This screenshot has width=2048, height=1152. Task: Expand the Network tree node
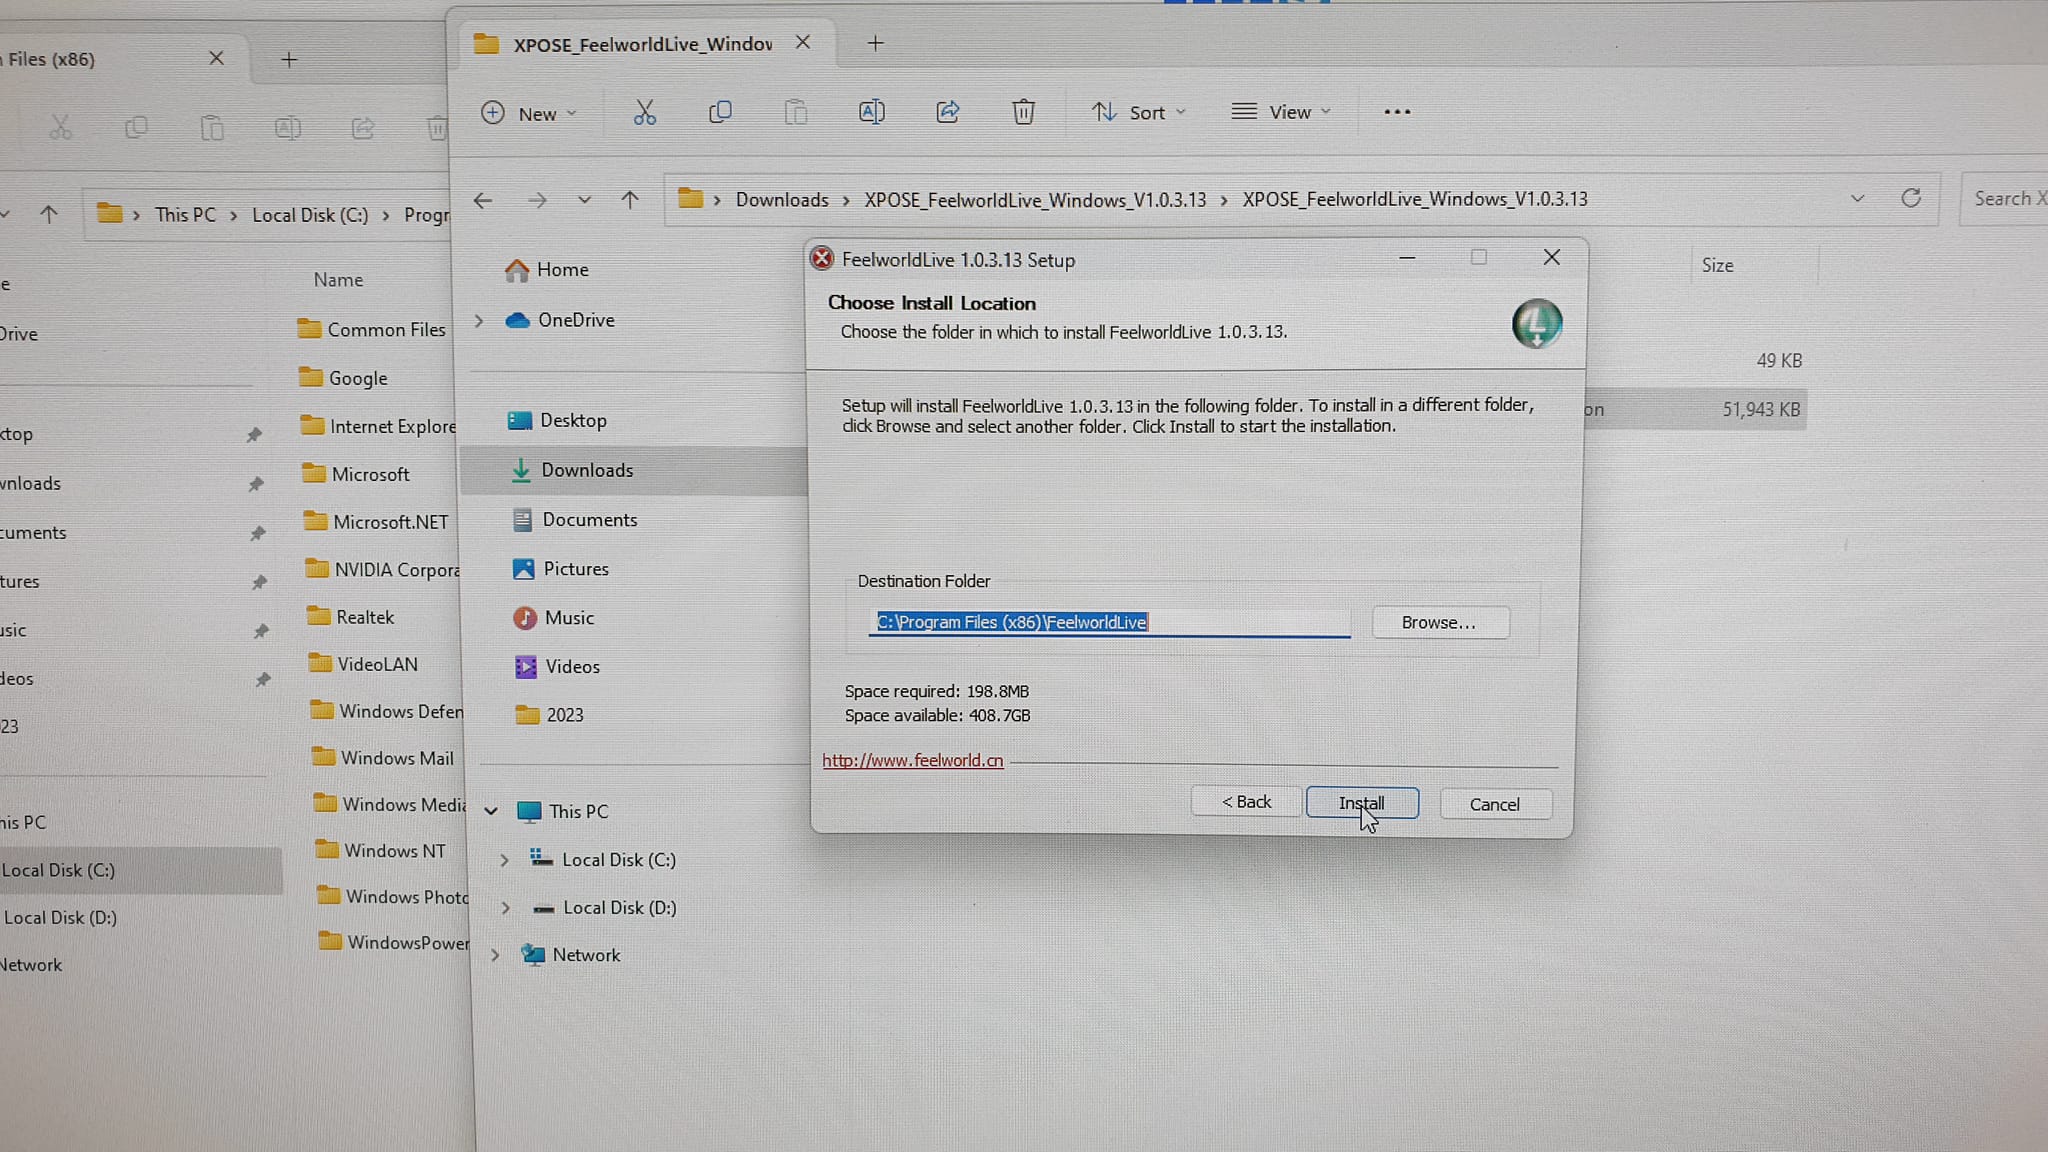coord(495,956)
